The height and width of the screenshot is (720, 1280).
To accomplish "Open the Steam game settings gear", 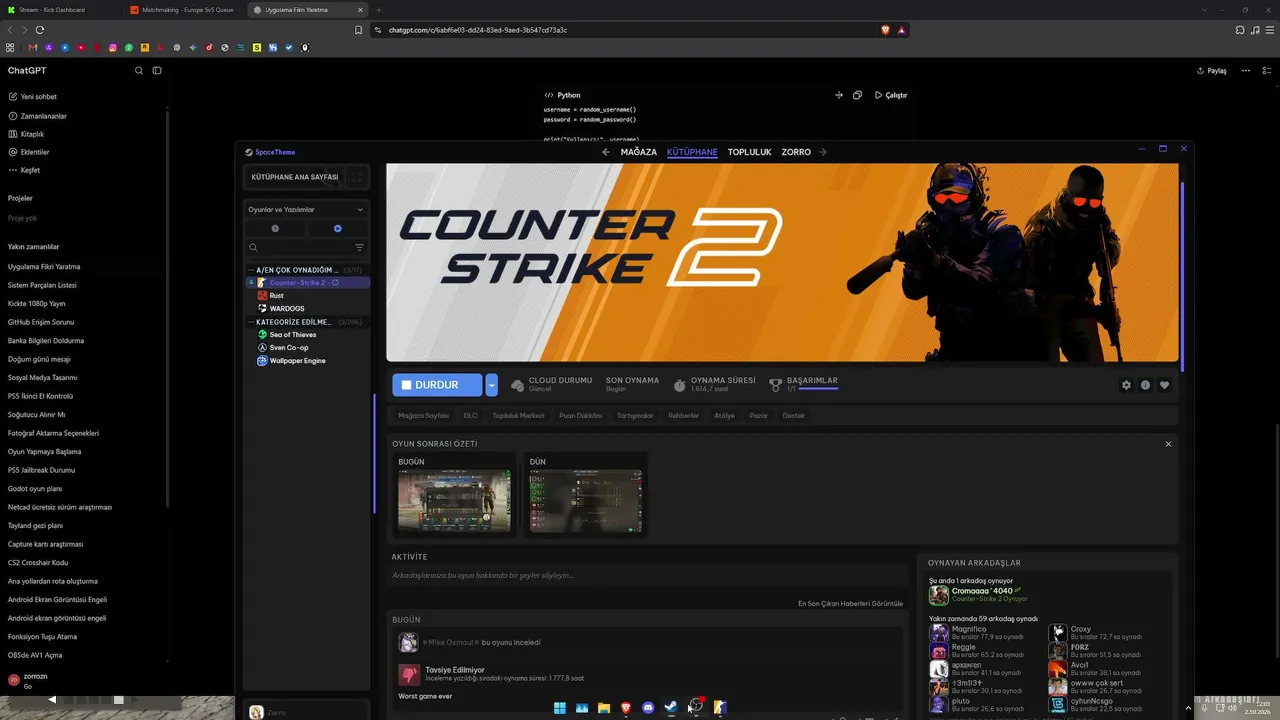I will click(1126, 385).
